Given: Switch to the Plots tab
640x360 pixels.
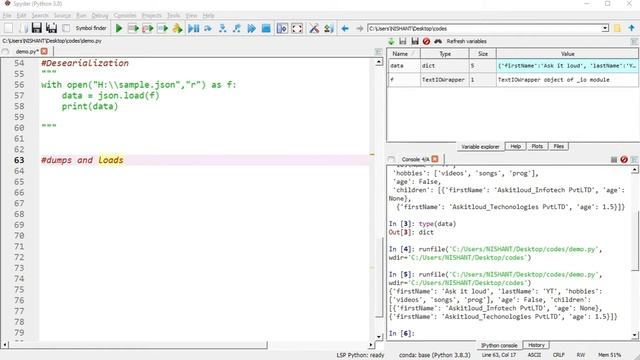Looking at the screenshot, I should (x=537, y=146).
